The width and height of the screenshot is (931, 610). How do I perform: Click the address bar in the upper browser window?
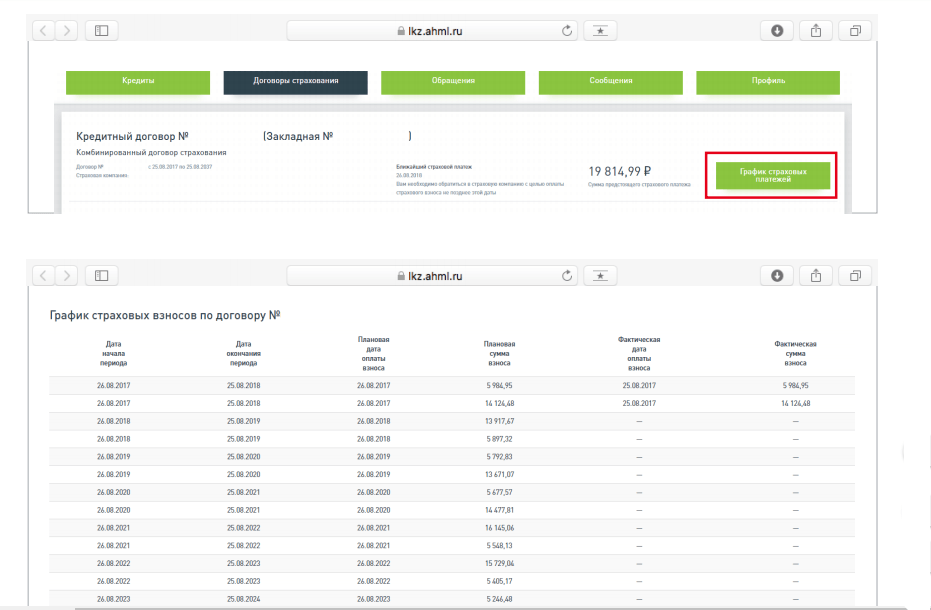pyautogui.click(x=430, y=31)
